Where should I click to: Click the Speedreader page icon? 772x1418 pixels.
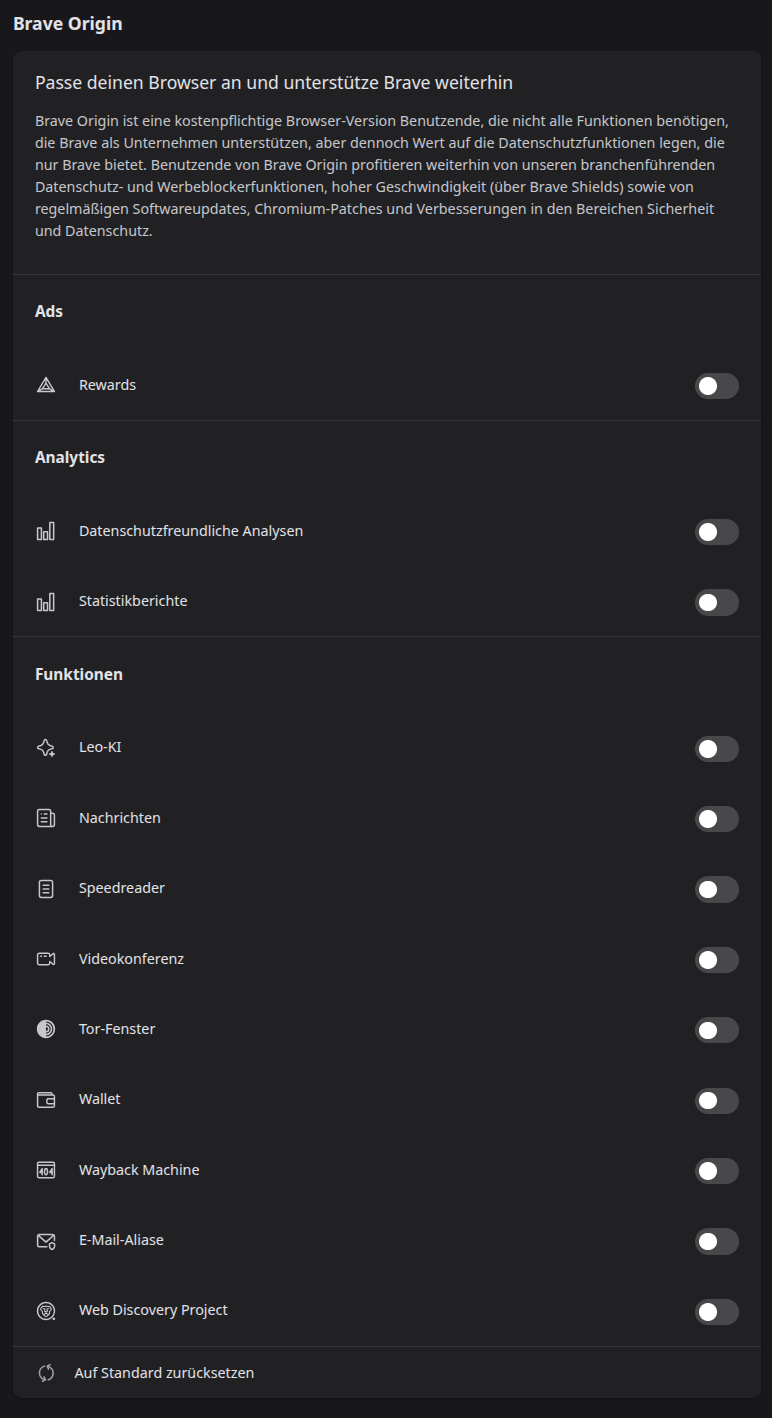[x=46, y=888]
